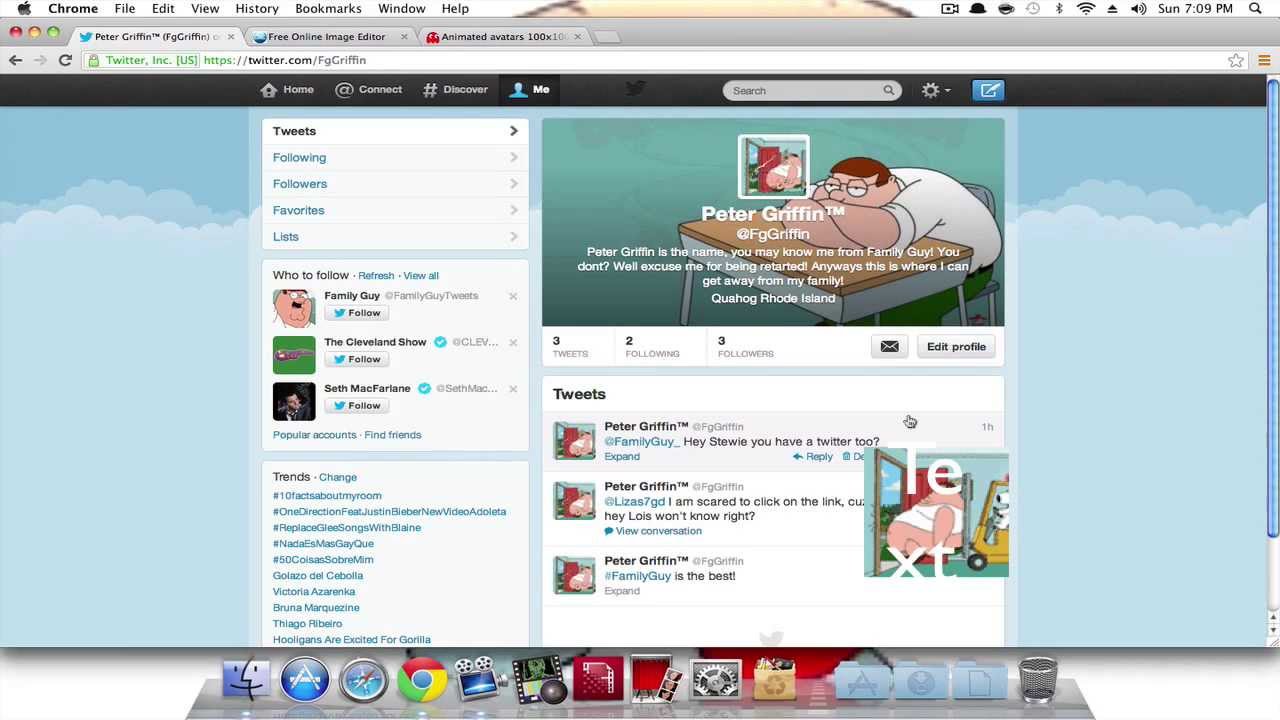Open the #ReplaceGleeSongsWithBlaine trend
1280x720 pixels.
point(347,528)
